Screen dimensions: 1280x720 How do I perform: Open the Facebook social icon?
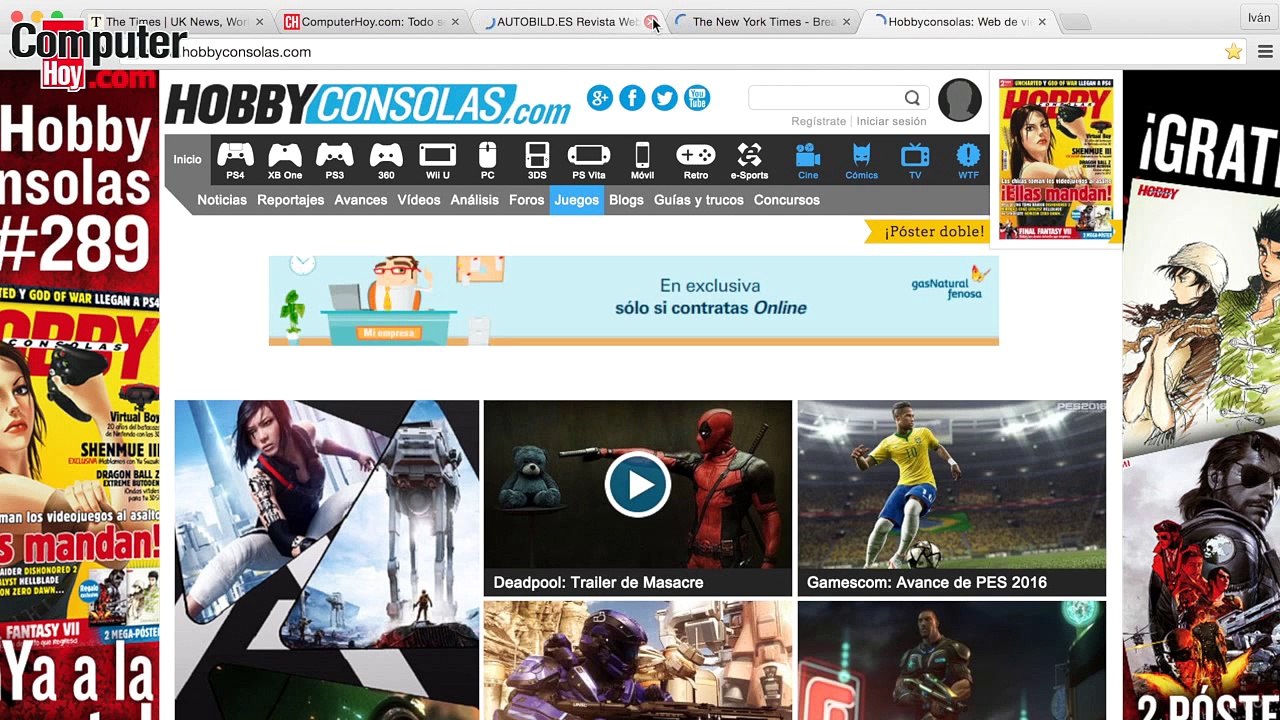[x=632, y=98]
